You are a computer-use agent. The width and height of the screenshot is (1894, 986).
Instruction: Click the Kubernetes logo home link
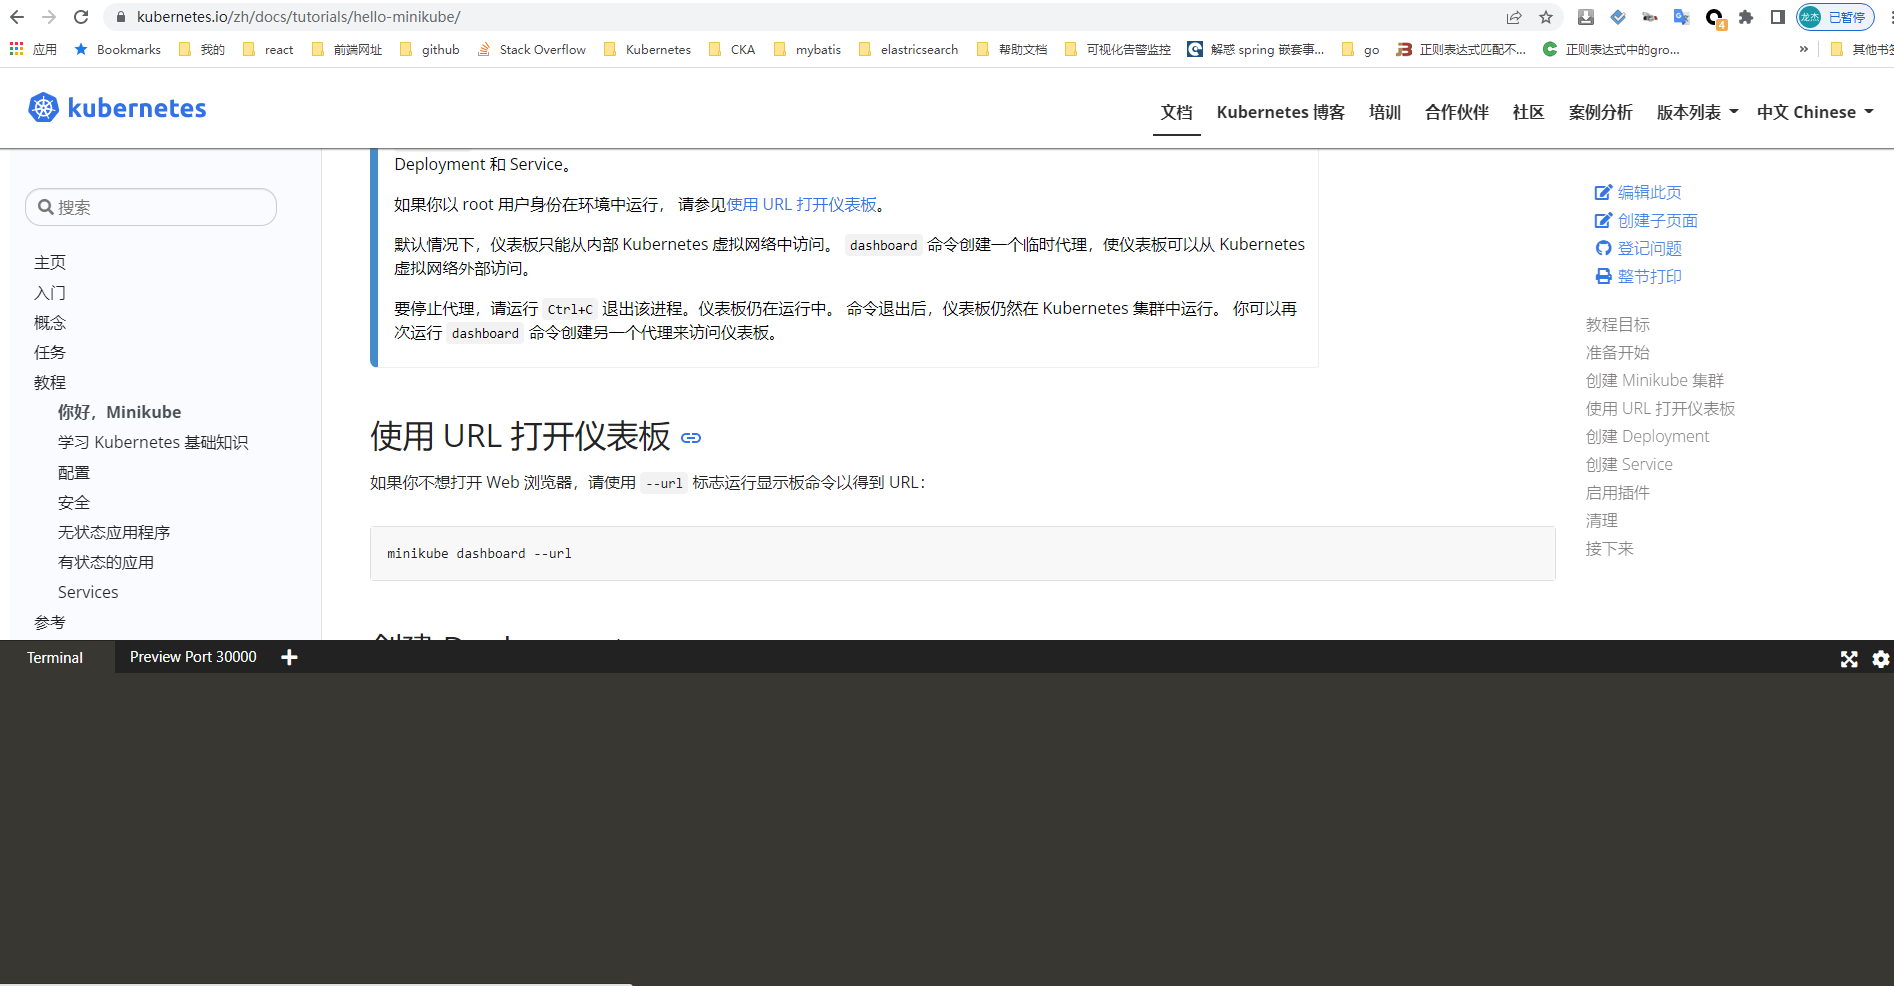coord(117,108)
